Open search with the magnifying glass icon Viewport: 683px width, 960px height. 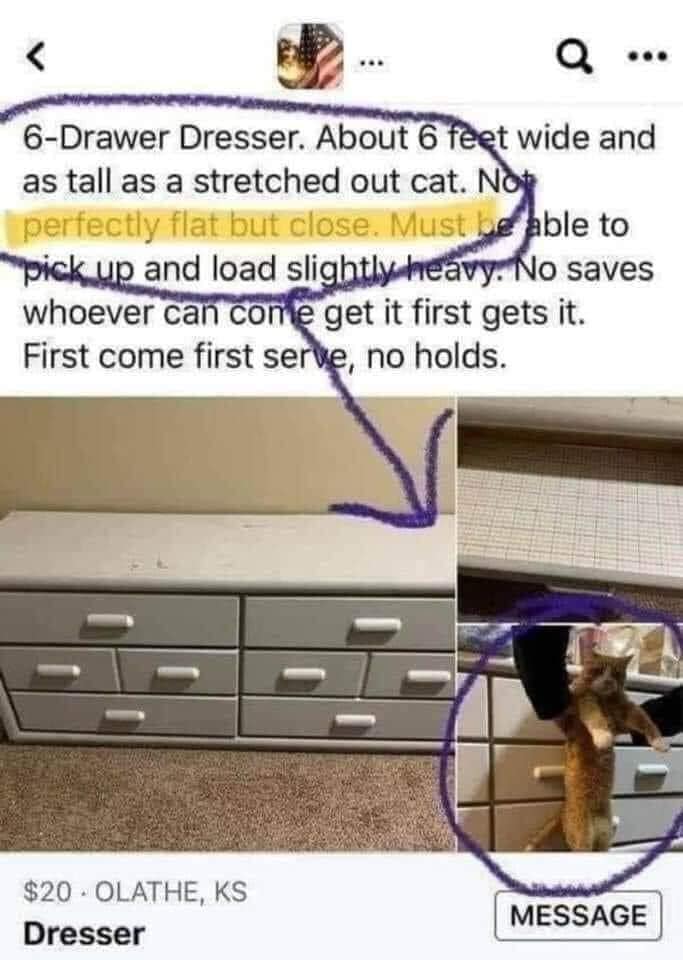(x=575, y=60)
